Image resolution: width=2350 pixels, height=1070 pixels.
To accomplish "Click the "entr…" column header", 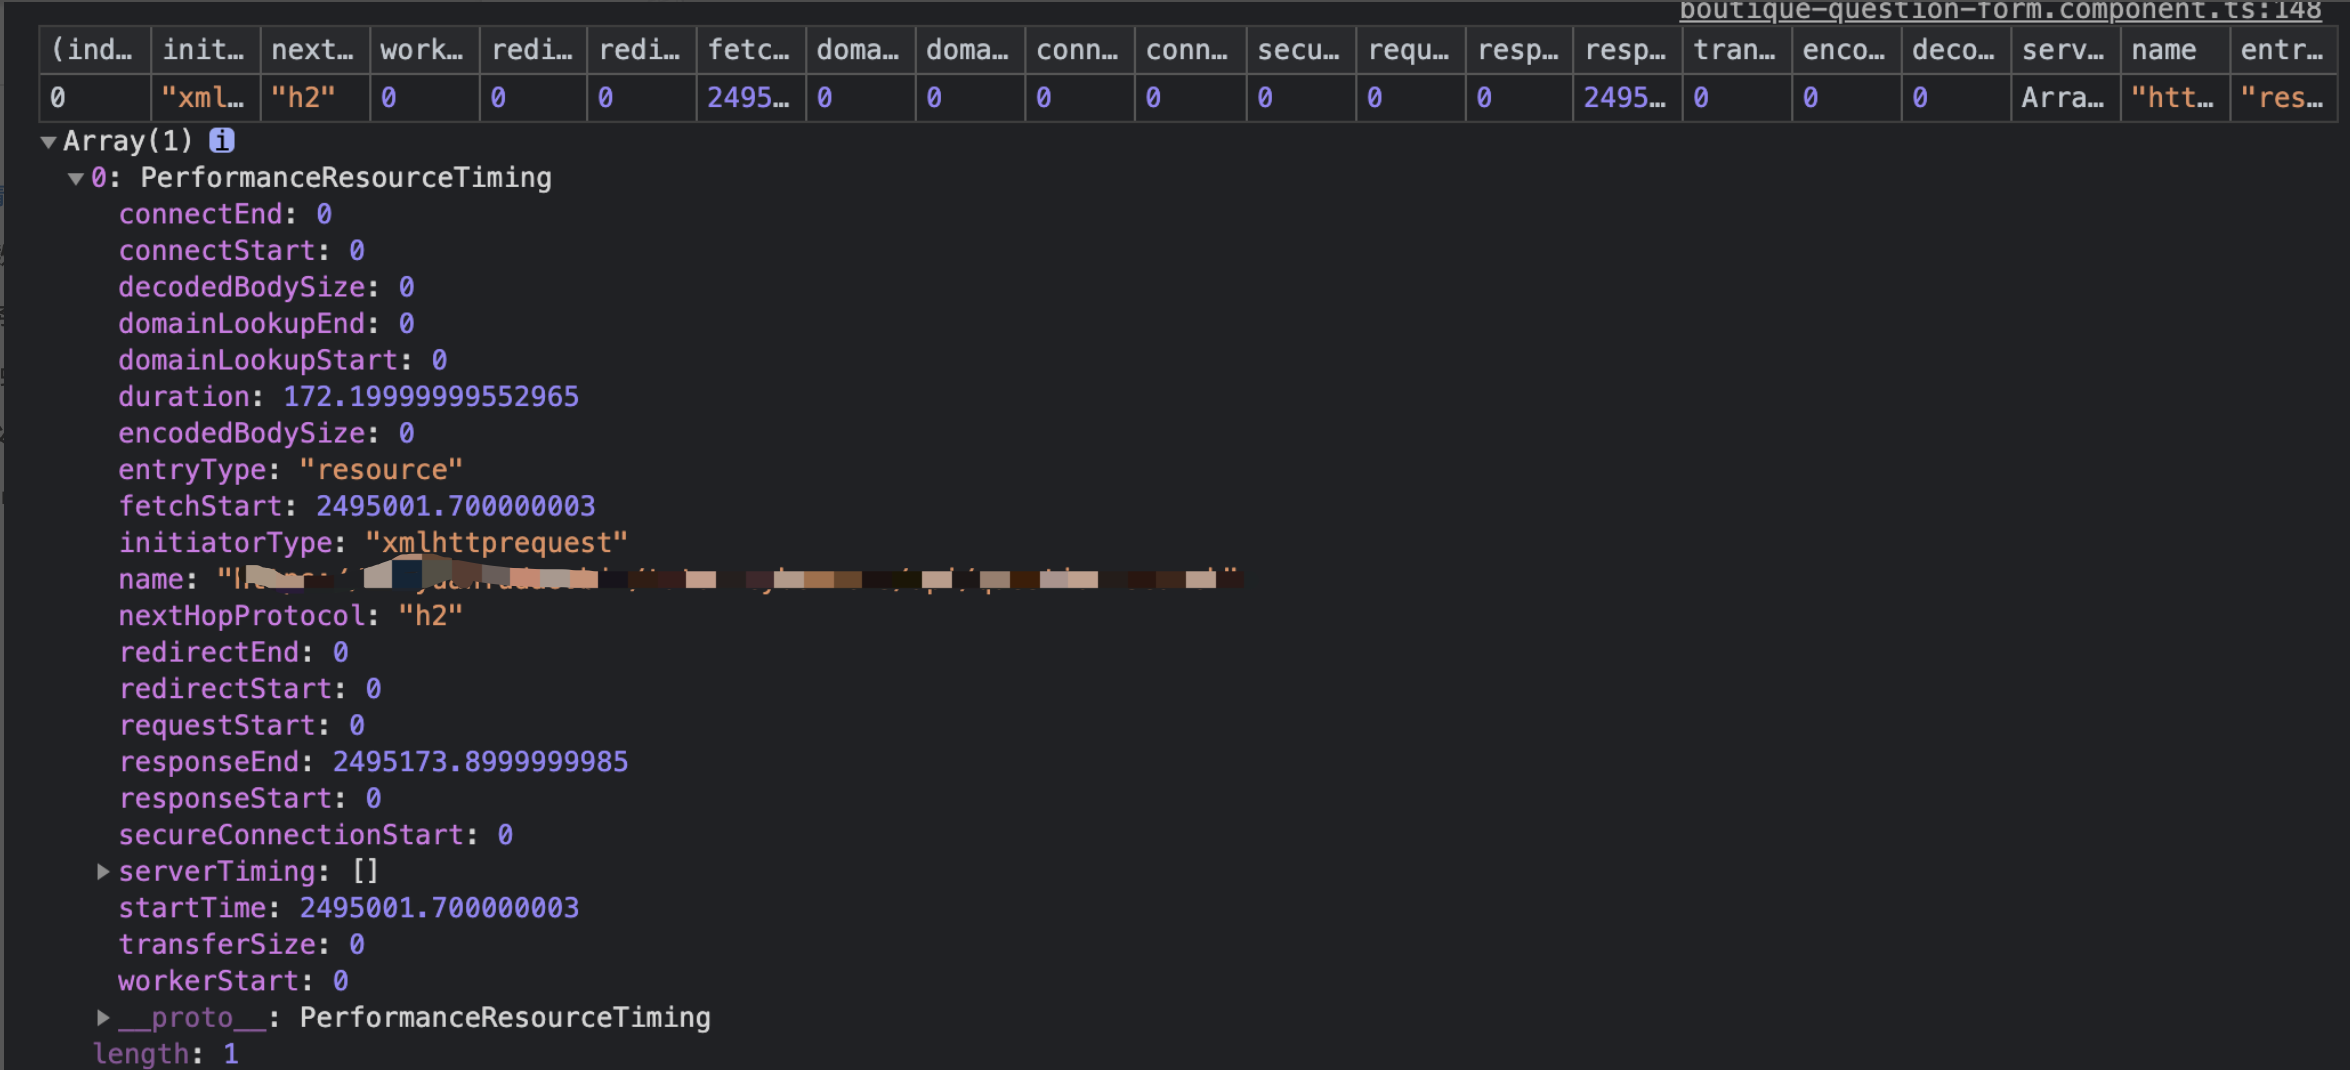I will pos(2284,50).
